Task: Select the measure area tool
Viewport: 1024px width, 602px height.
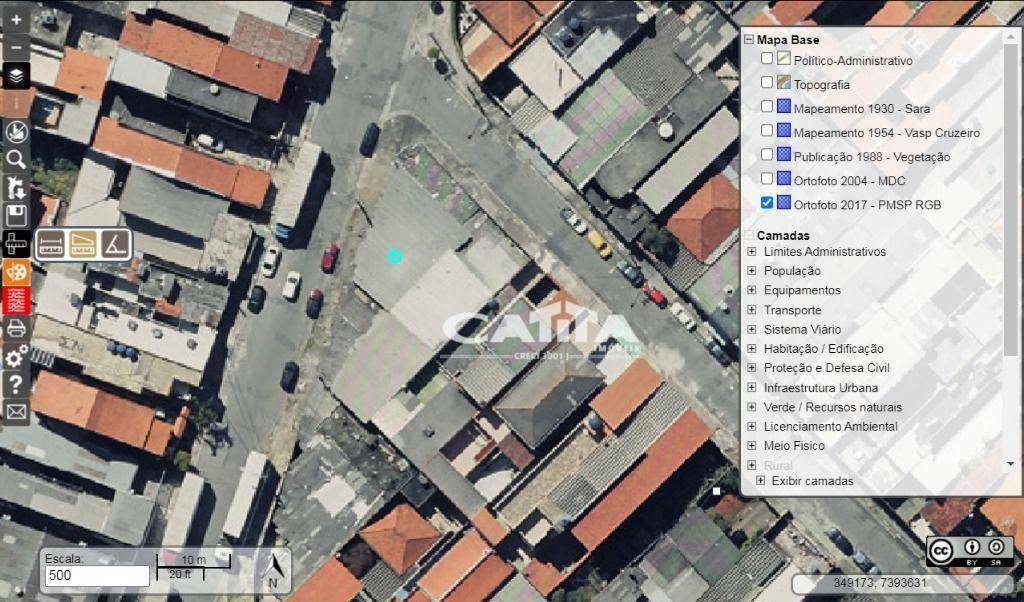Action: pos(83,244)
